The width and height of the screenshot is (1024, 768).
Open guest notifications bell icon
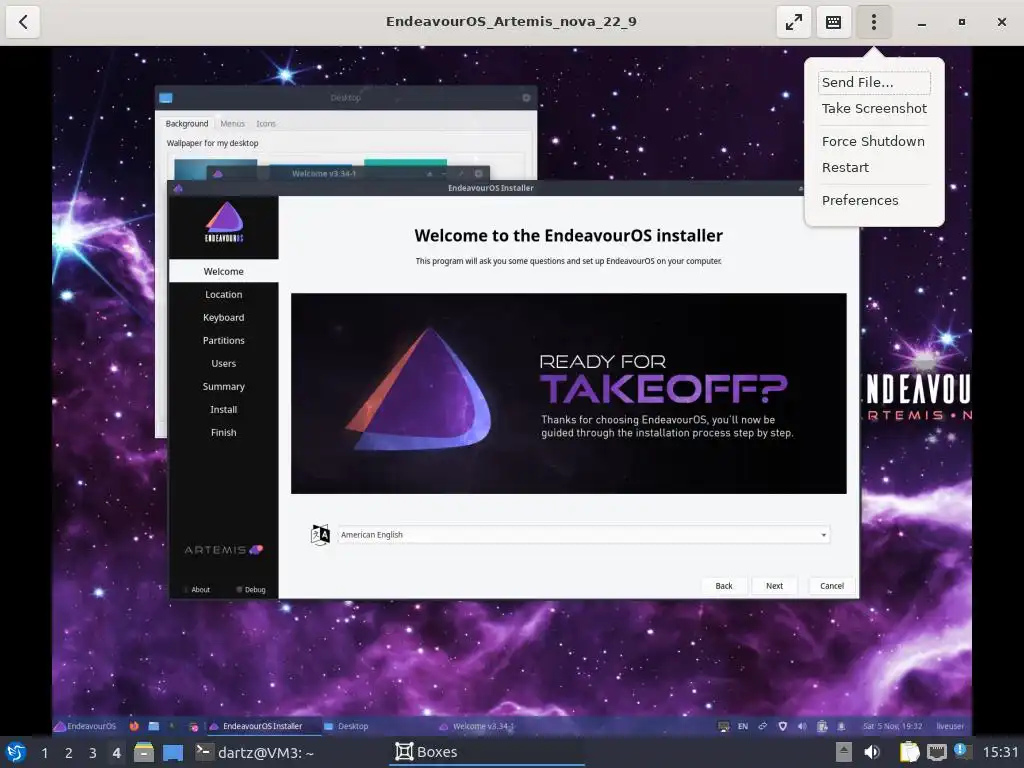841,726
